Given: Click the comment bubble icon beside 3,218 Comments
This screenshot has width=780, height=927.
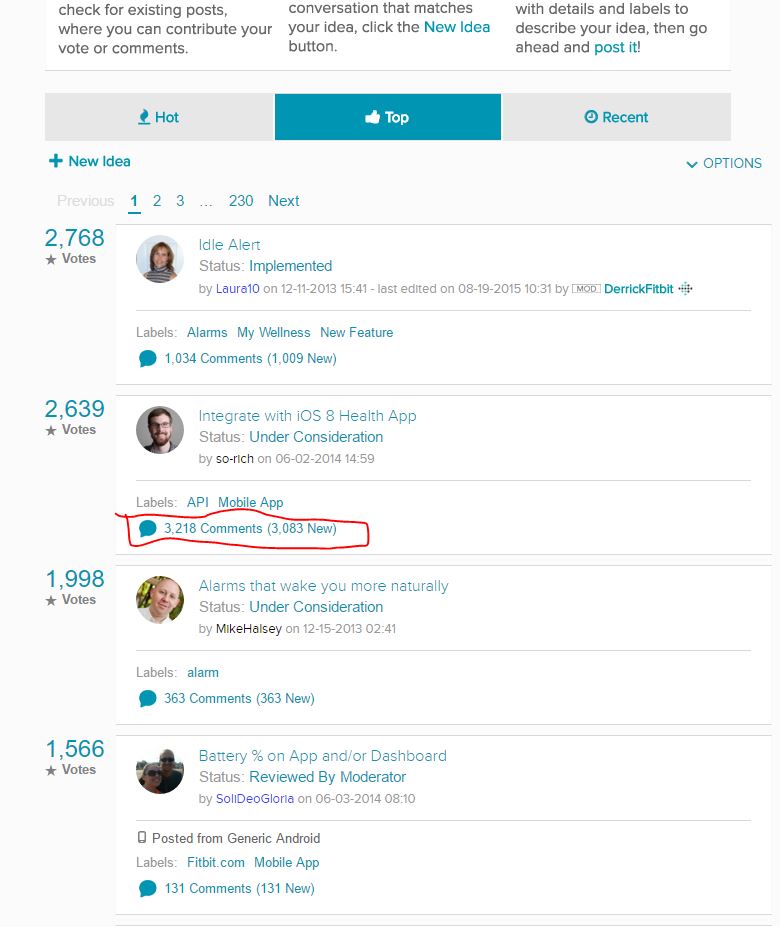Looking at the screenshot, I should (148, 528).
